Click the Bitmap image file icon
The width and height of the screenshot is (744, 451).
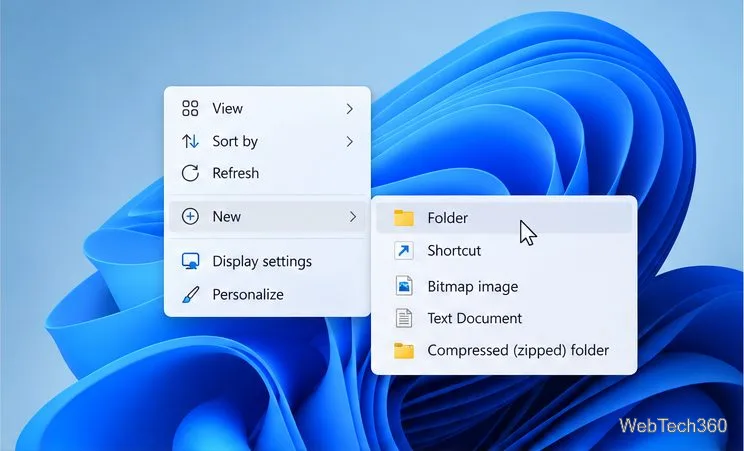(x=404, y=286)
